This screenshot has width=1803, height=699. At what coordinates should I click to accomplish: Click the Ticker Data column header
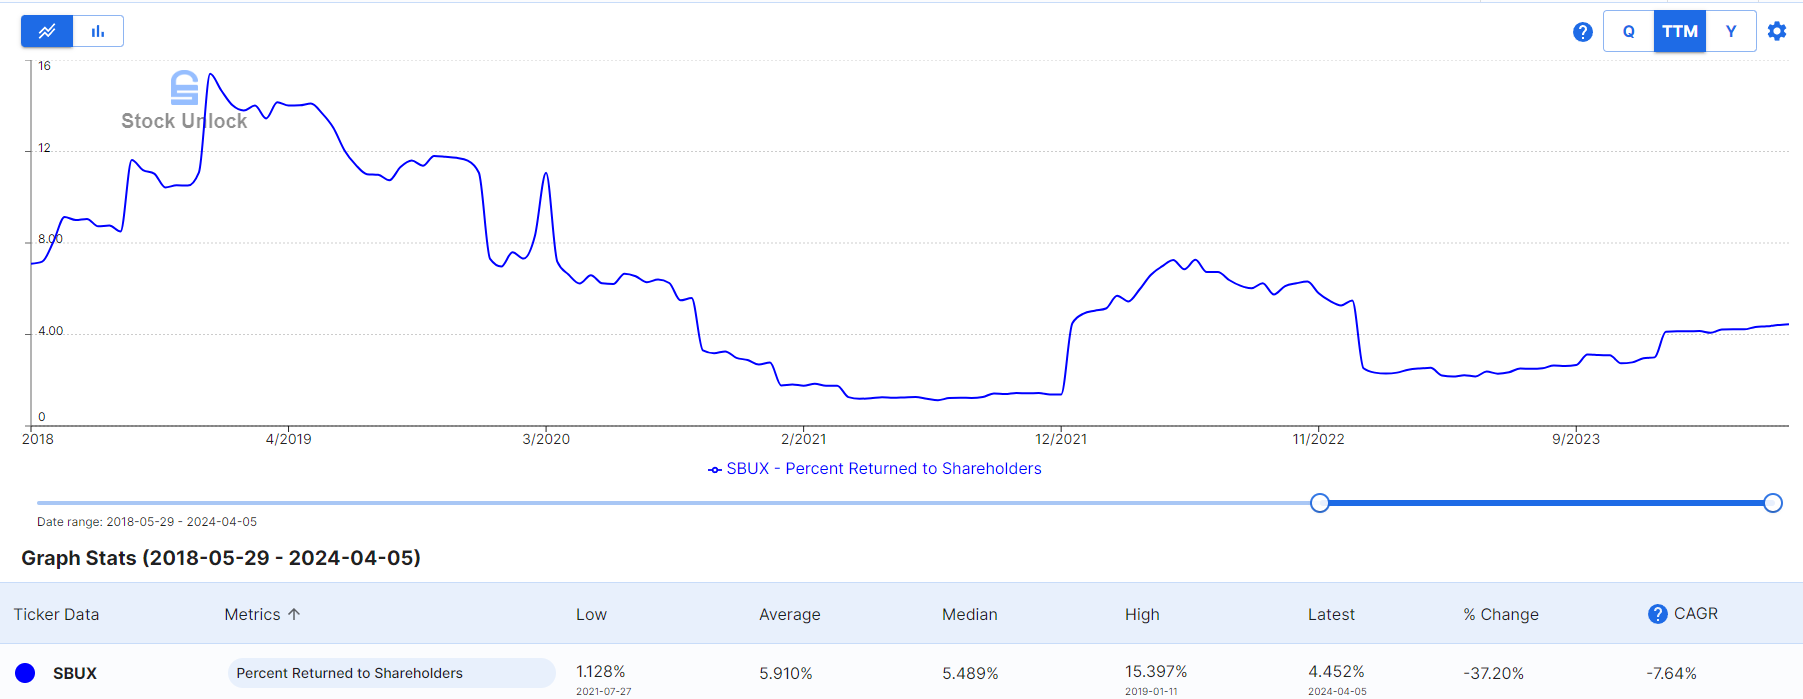tap(57, 614)
